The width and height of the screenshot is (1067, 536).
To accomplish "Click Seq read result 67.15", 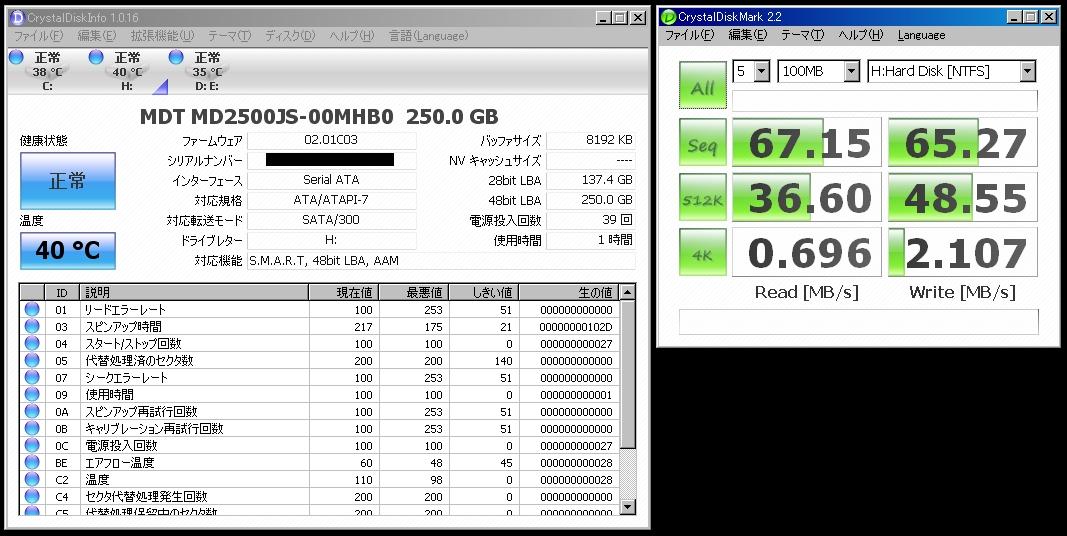I will [x=806, y=142].
